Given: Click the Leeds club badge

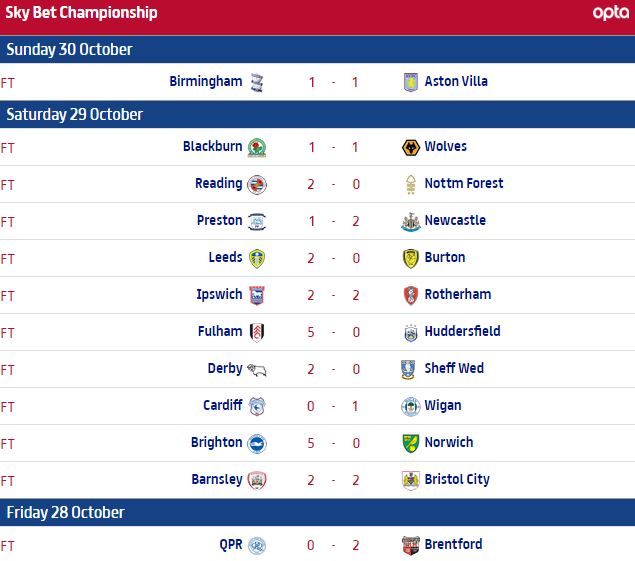Looking at the screenshot, I should click(x=257, y=258).
